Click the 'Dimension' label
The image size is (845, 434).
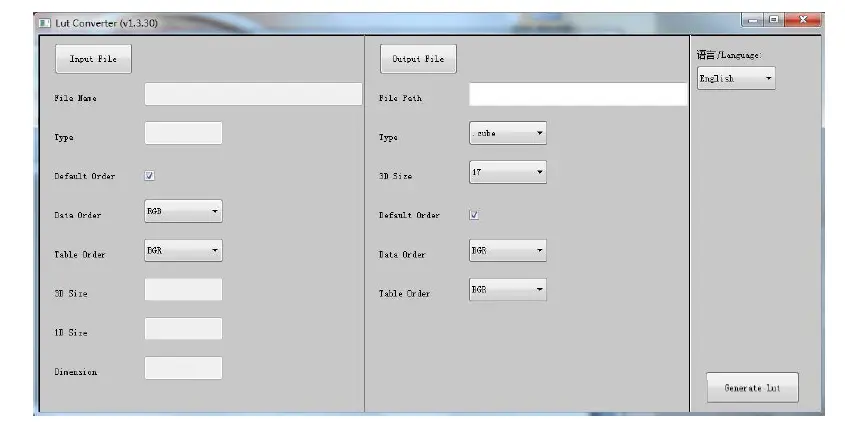[76, 372]
